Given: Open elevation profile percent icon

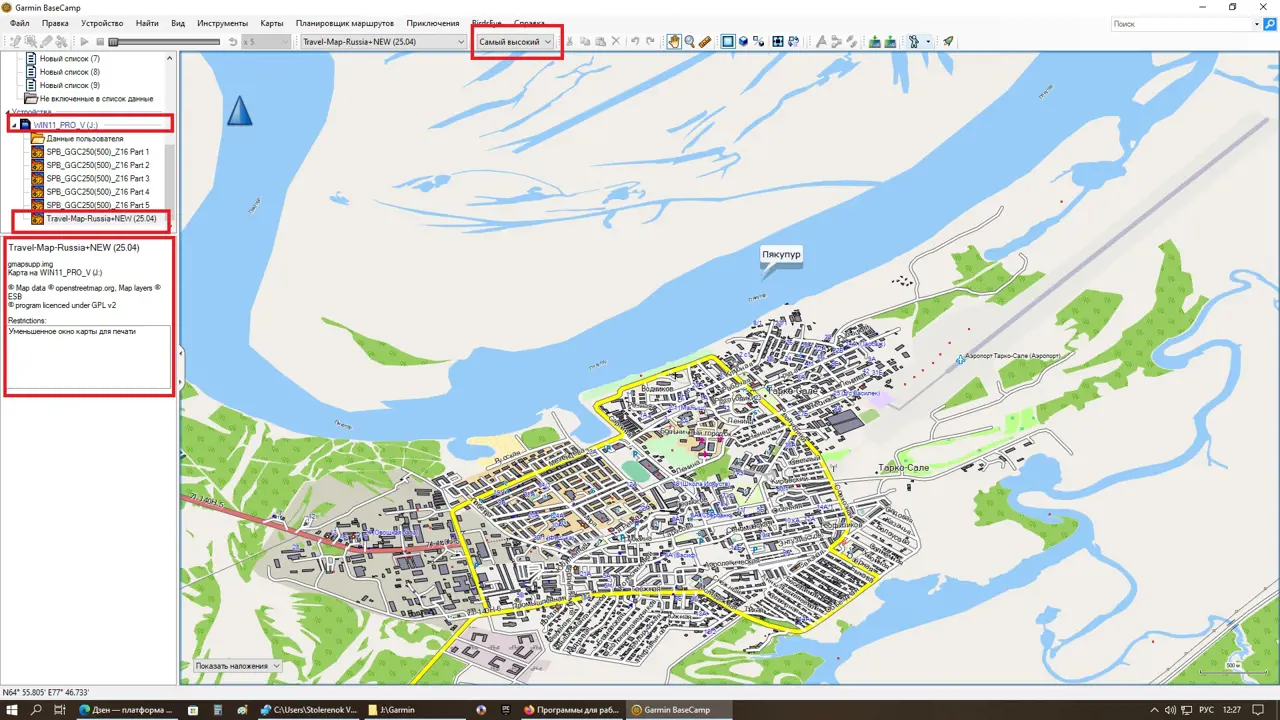Looking at the screenshot, I should click(758, 42).
